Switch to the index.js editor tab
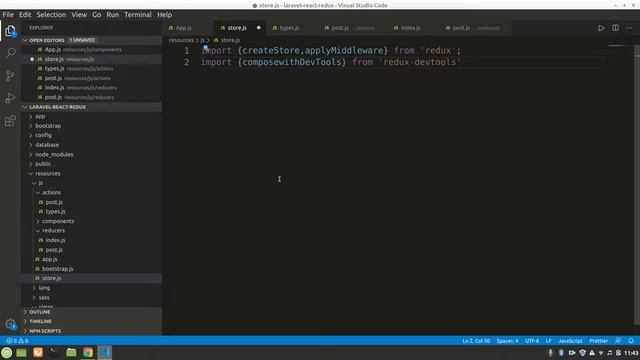 [x=413, y=28]
